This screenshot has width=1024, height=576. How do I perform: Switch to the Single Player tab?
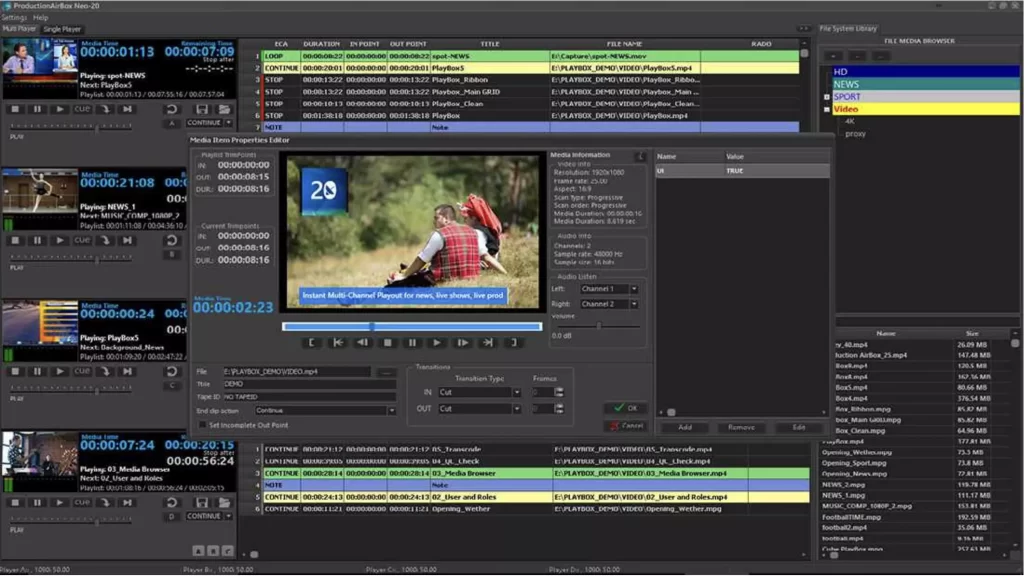[62, 30]
